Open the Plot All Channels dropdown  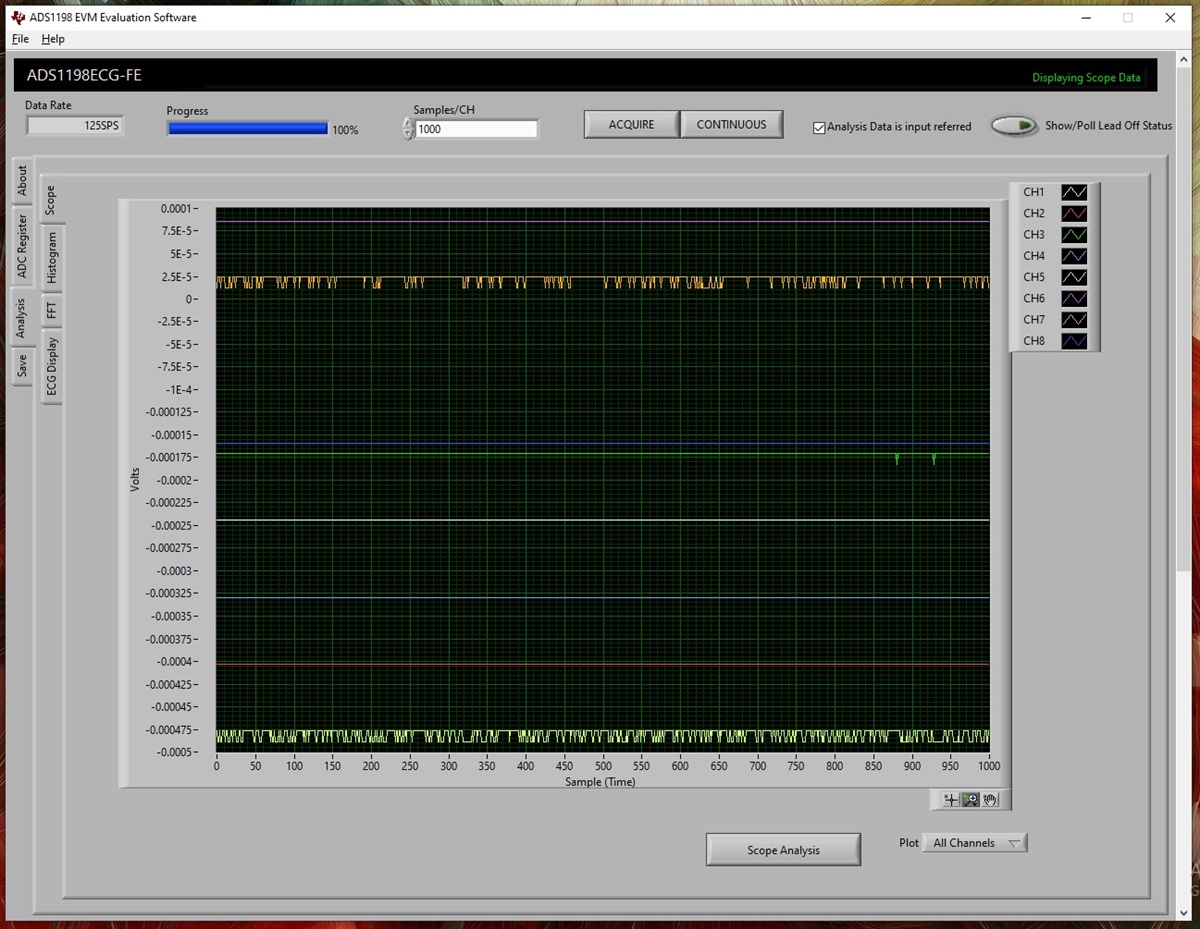point(974,843)
